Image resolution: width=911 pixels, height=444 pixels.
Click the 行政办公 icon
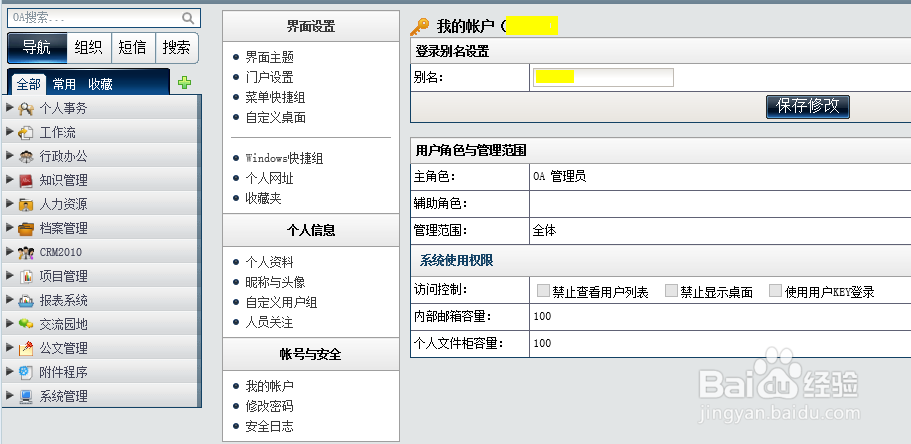26,156
